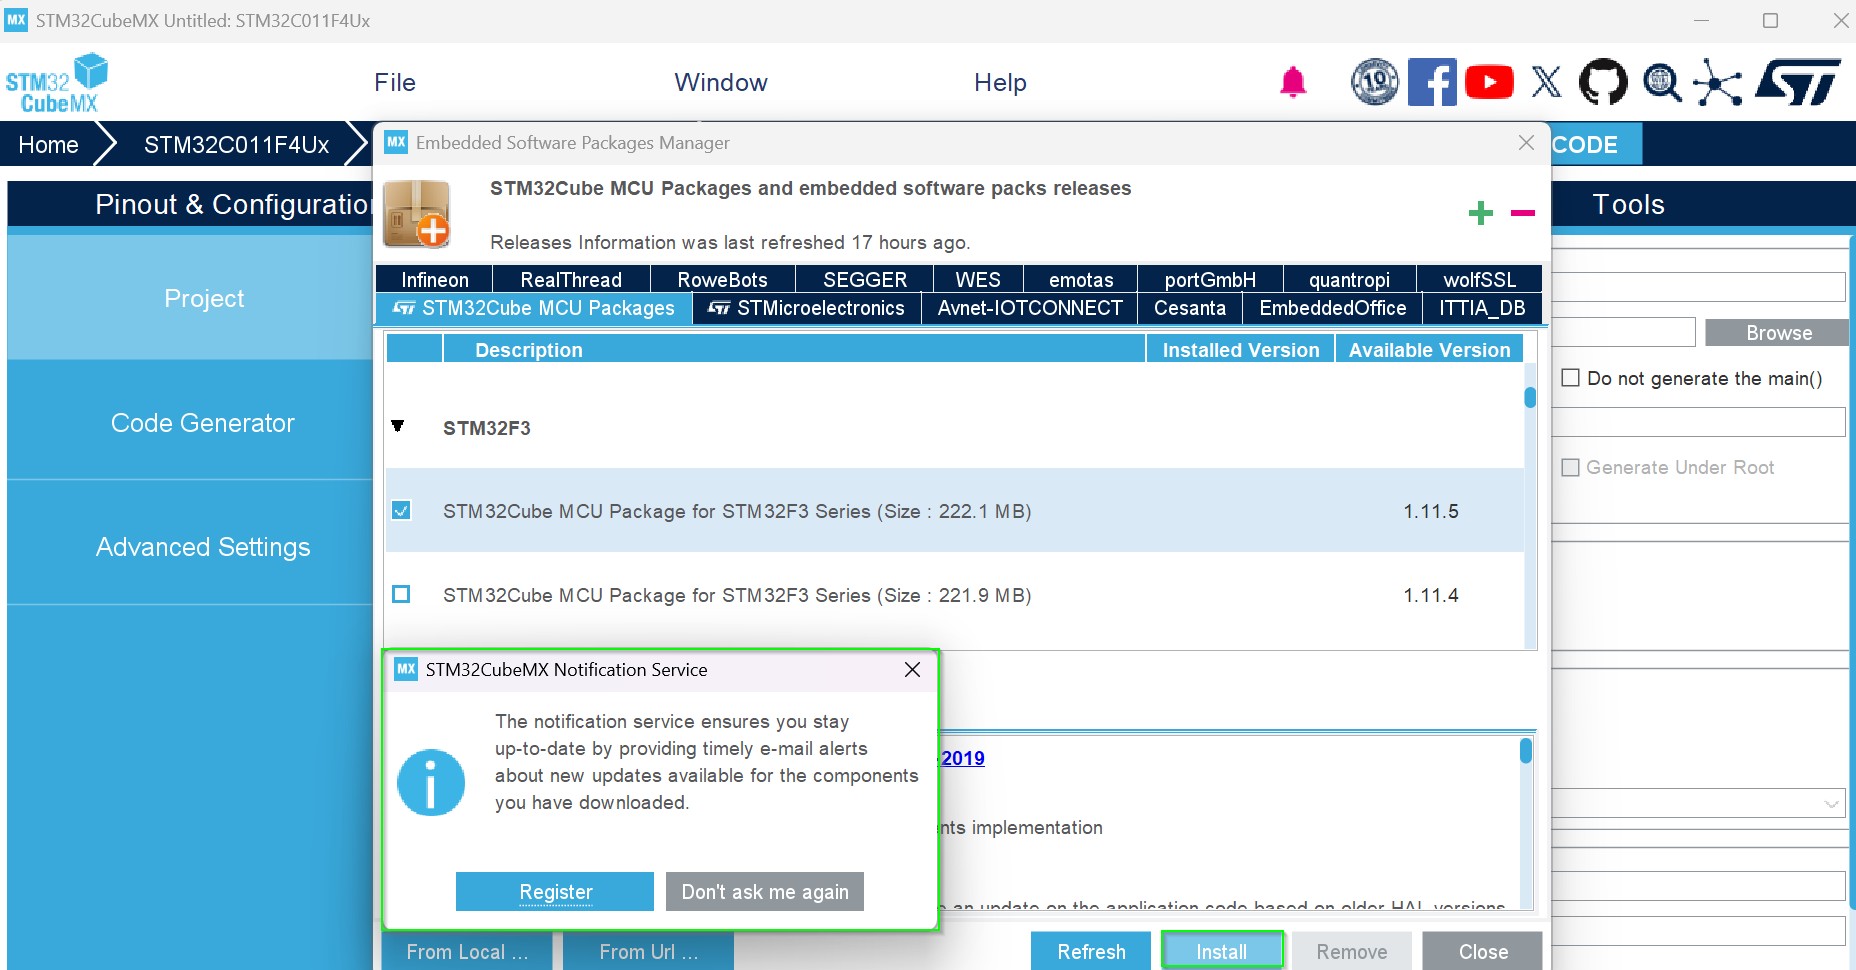
Task: Click the From Url ... button
Action: click(x=648, y=951)
